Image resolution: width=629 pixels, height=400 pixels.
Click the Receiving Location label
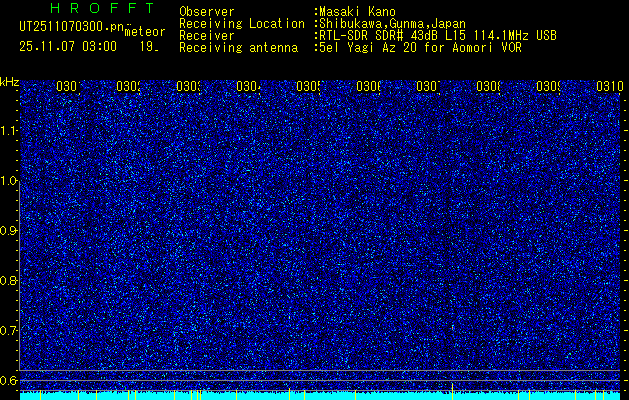(242, 24)
